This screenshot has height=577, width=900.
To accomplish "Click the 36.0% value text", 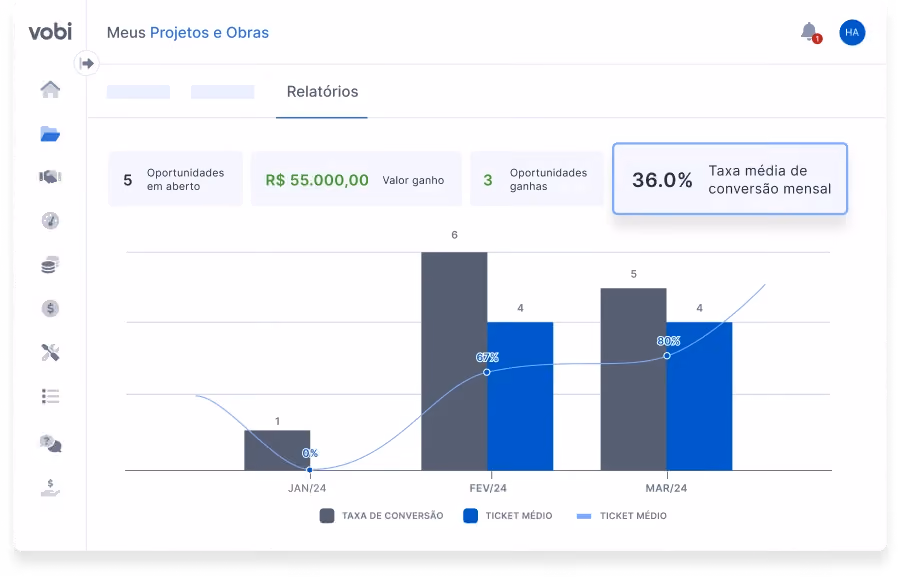I will point(662,180).
